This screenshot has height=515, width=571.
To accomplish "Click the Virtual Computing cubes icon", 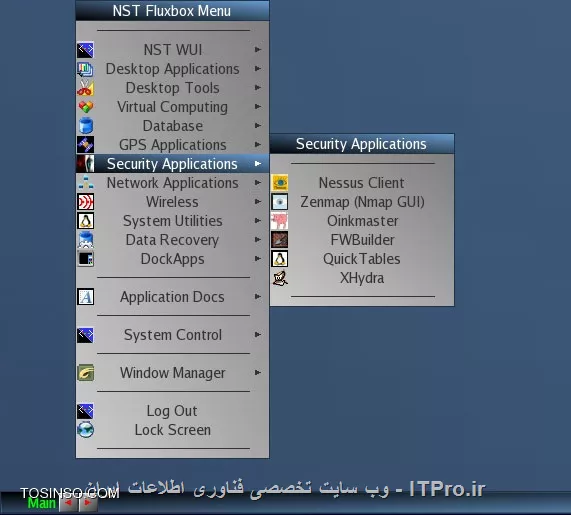I will (x=86, y=107).
